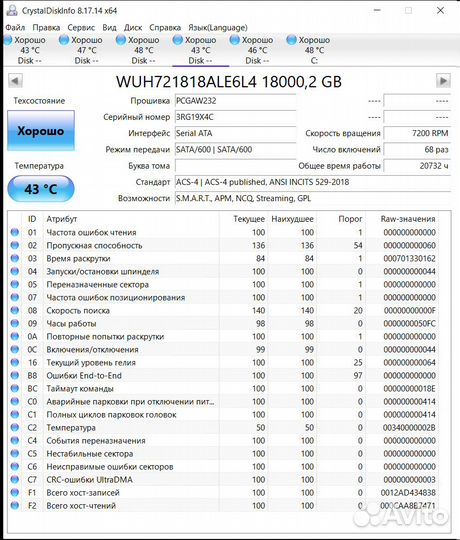The height and width of the screenshot is (540, 460).
Task: Click status orb for Всего хост-чтений
Action: click(15, 506)
